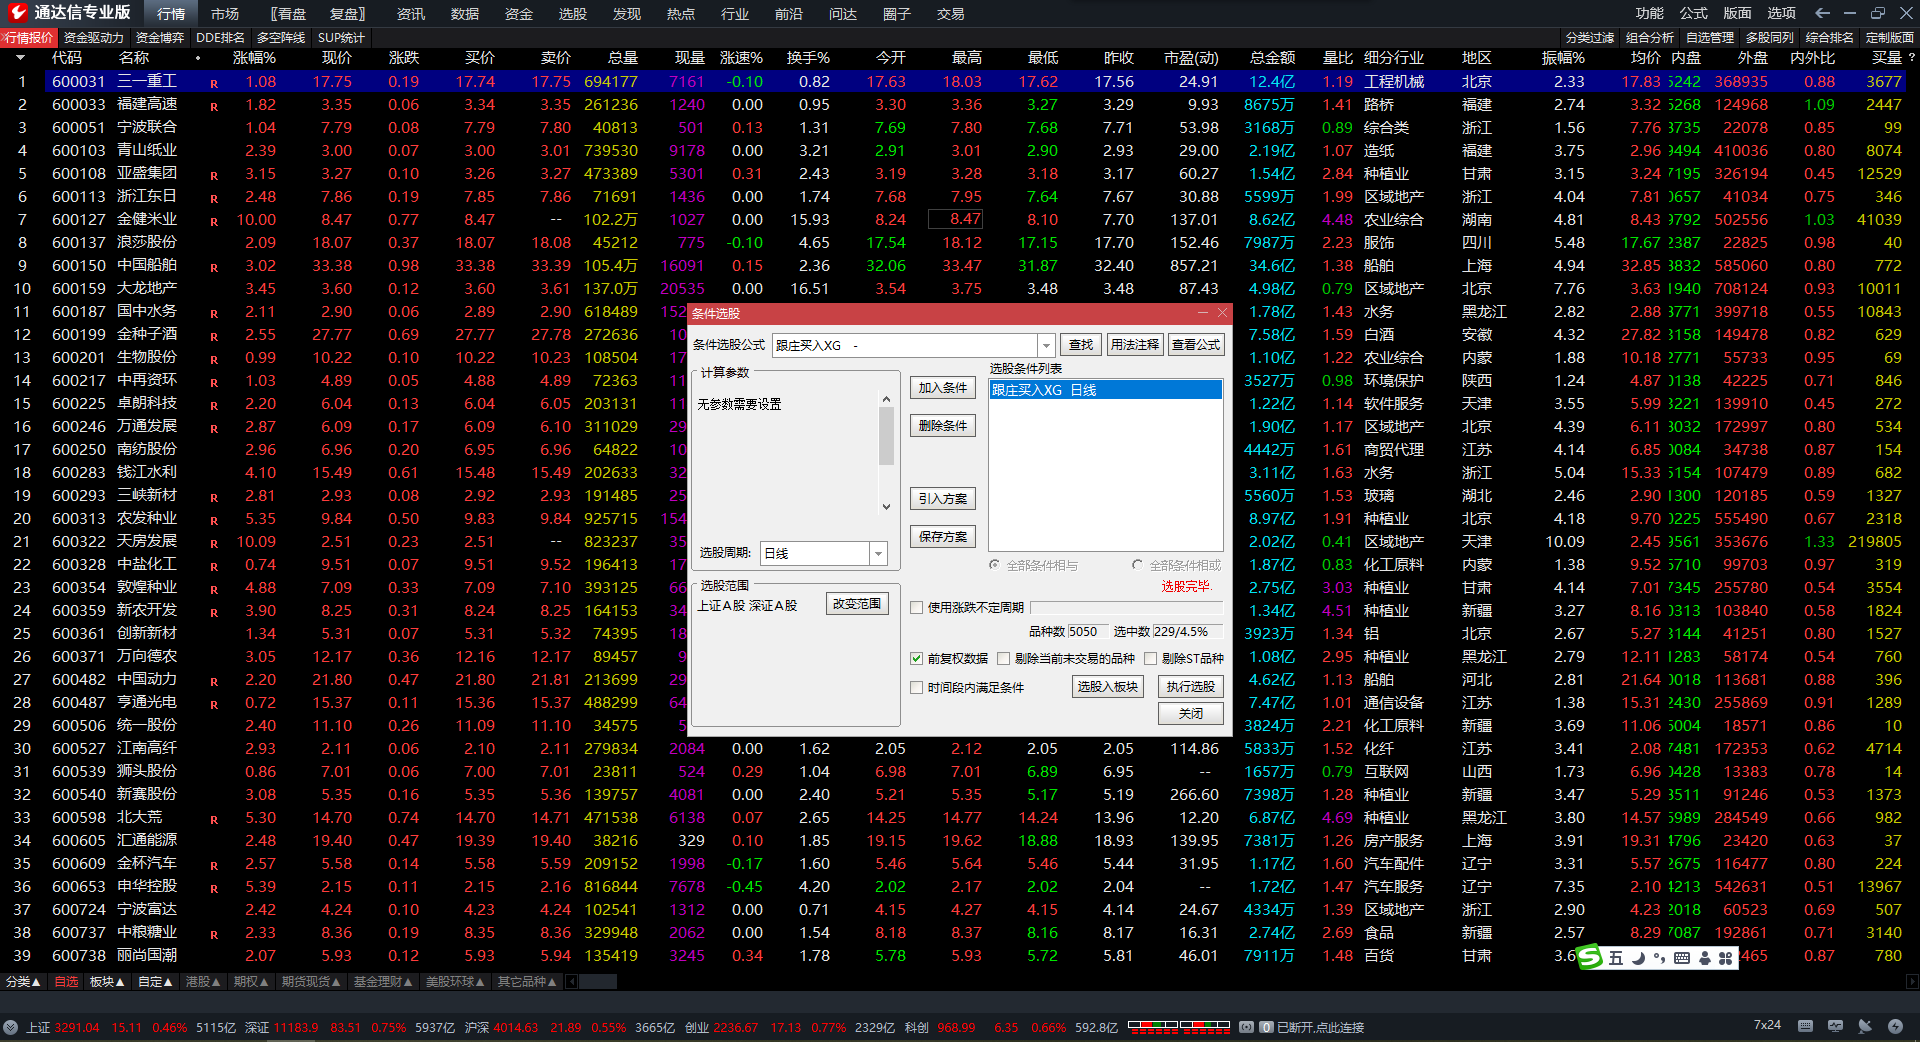
Task: Click the 加入条件 button
Action: [942, 388]
